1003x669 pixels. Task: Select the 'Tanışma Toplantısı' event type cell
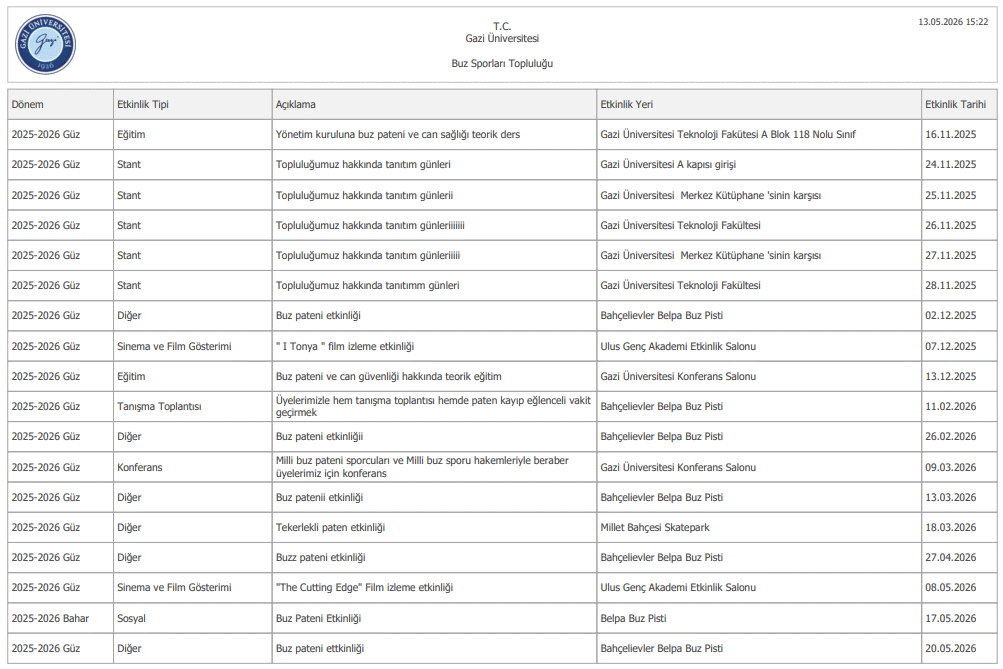(x=193, y=406)
